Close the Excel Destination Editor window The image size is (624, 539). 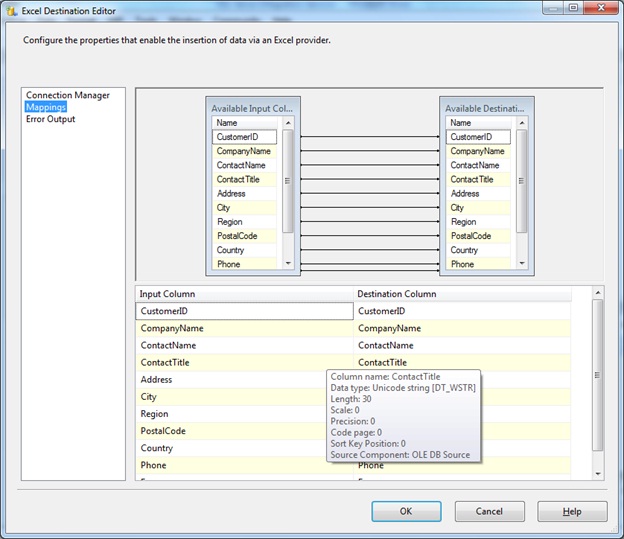point(602,8)
